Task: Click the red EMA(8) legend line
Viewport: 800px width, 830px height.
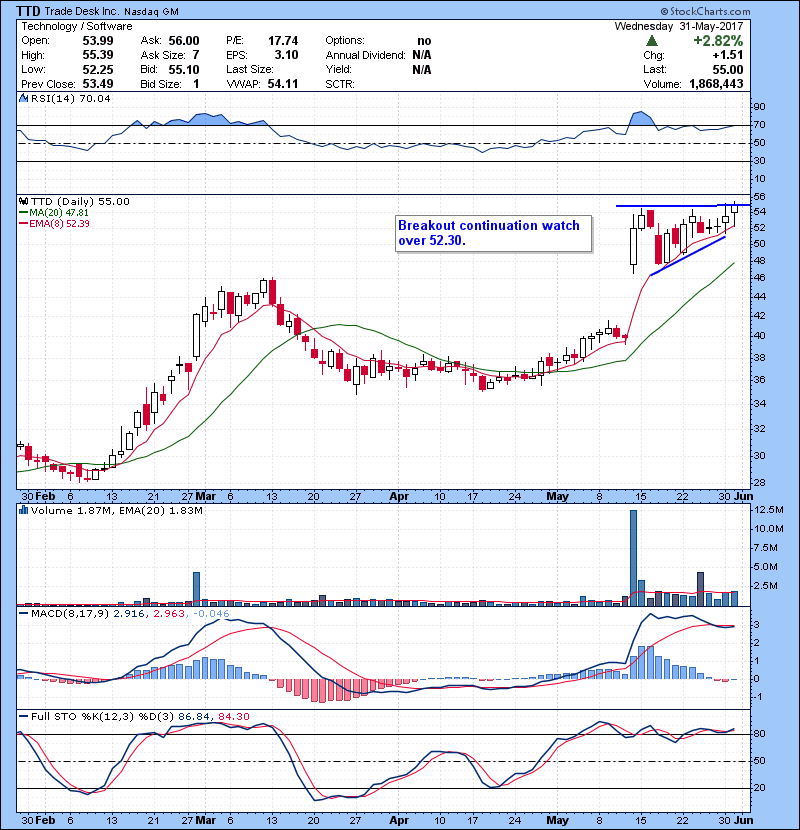Action: tap(23, 223)
